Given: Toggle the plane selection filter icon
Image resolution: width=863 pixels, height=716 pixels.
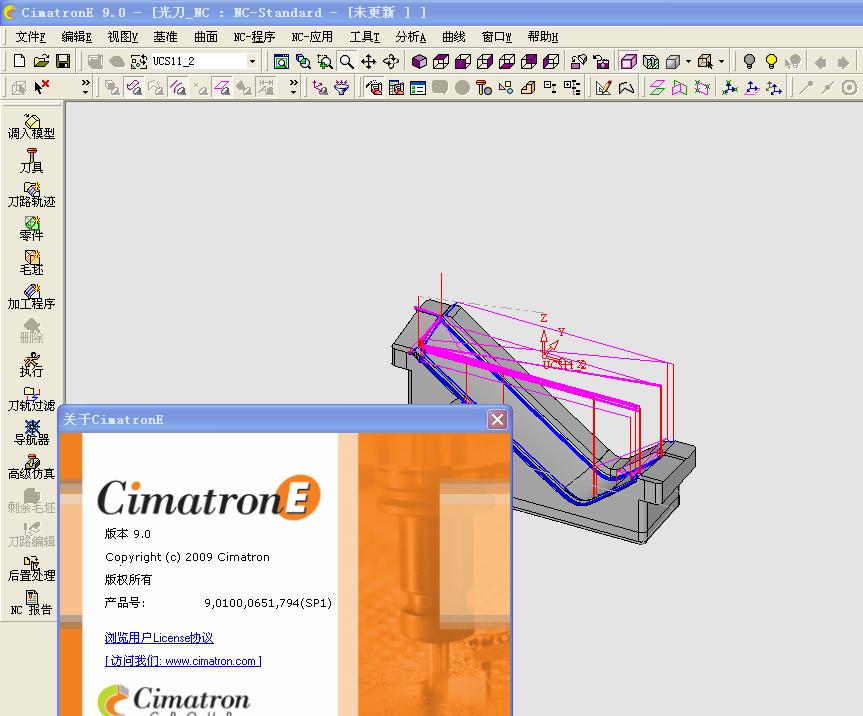Looking at the screenshot, I should click(x=222, y=87).
